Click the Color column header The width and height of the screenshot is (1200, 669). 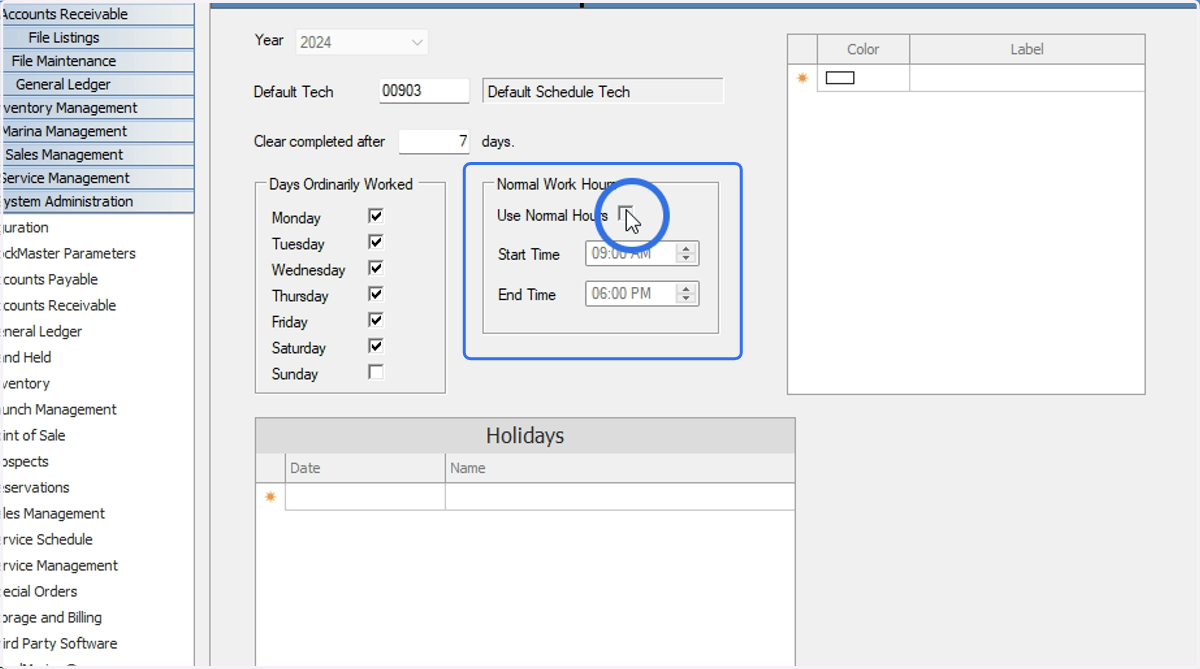point(863,49)
